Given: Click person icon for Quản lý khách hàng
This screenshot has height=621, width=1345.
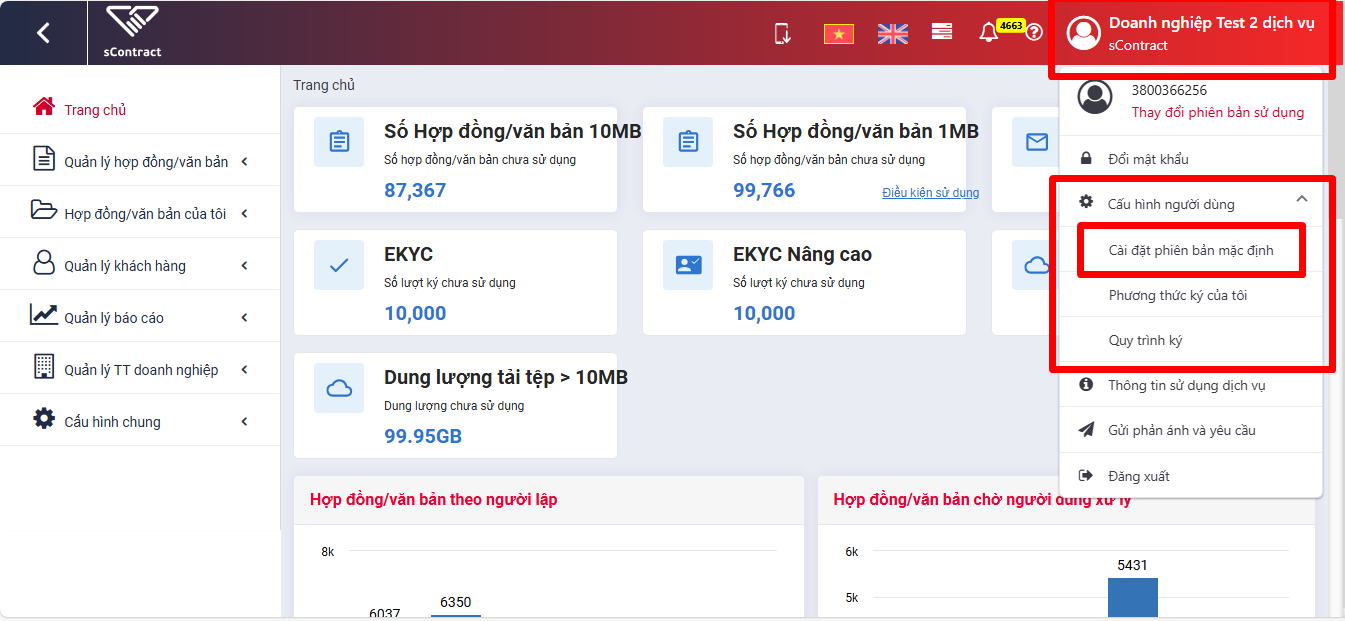Looking at the screenshot, I should 43,263.
